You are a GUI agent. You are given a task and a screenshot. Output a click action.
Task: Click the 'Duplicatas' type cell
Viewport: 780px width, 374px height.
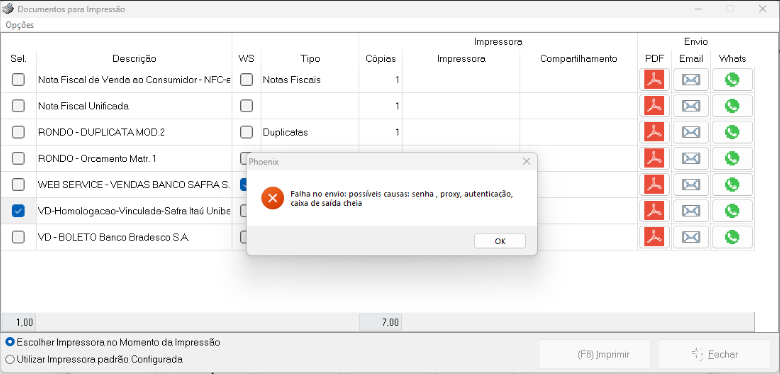coord(310,132)
